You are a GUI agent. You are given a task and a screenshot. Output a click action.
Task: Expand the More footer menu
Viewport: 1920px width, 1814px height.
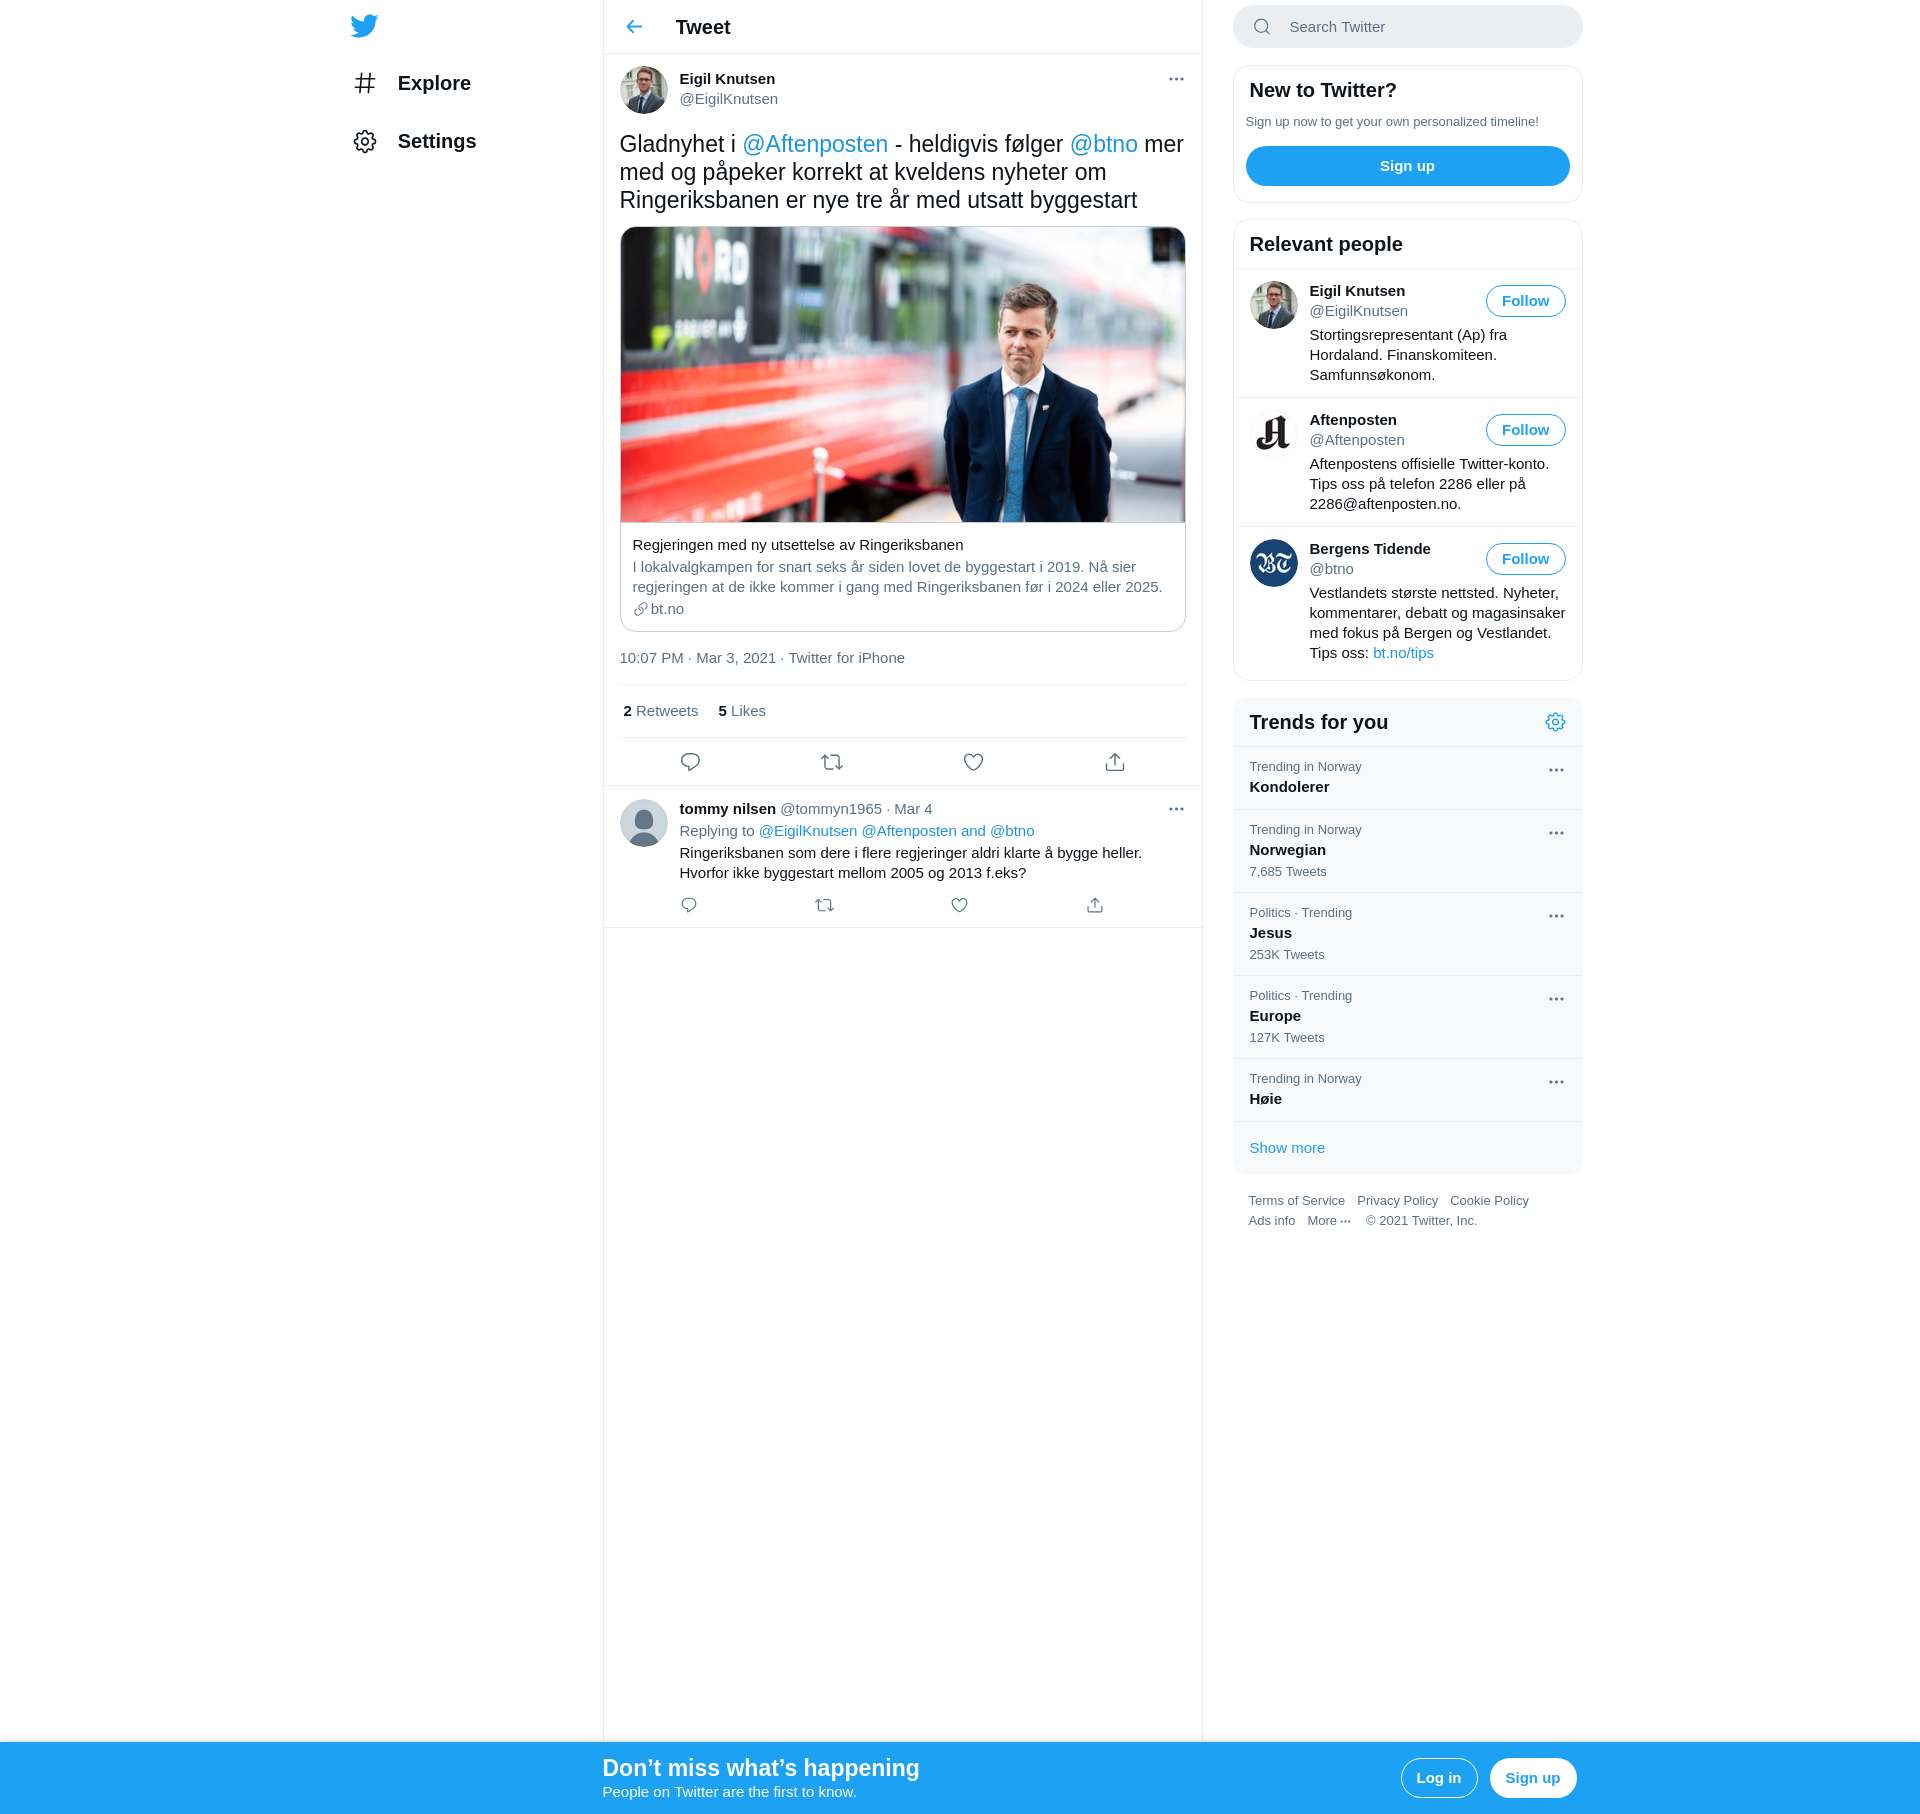point(1329,1221)
